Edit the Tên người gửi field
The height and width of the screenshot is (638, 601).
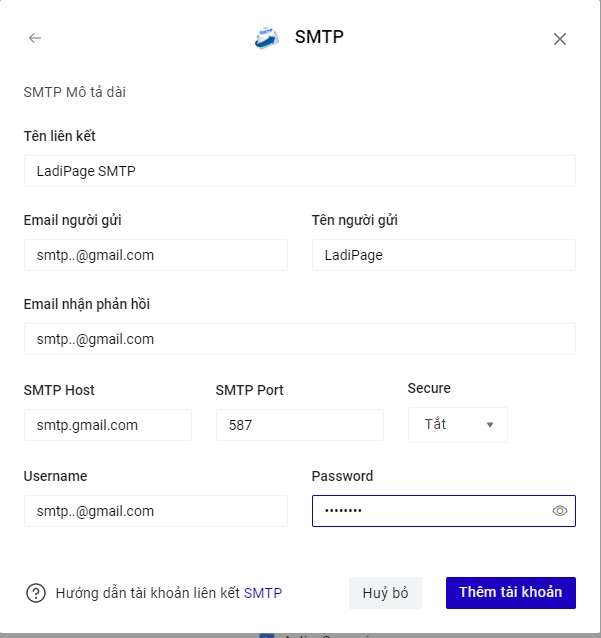pos(443,255)
